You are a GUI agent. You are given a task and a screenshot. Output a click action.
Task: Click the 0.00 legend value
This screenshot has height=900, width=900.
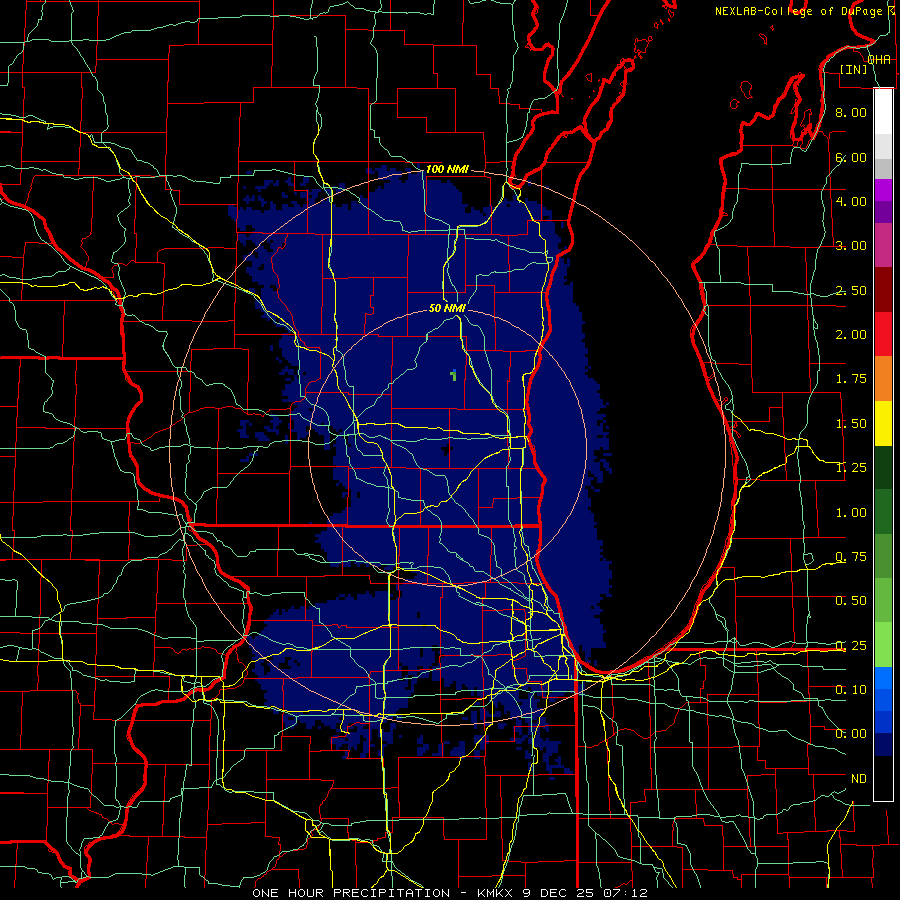pos(851,734)
